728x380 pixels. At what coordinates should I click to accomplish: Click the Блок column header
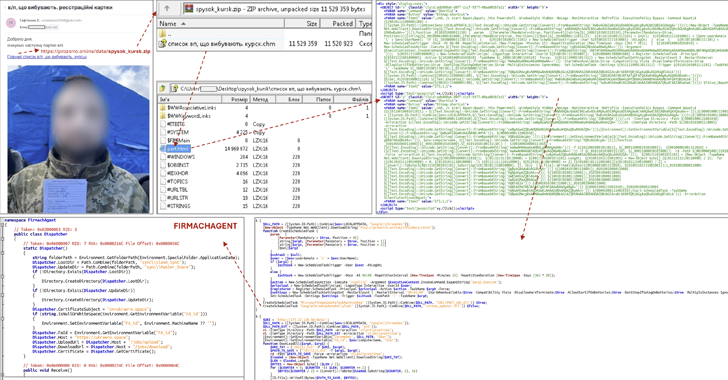click(289, 99)
